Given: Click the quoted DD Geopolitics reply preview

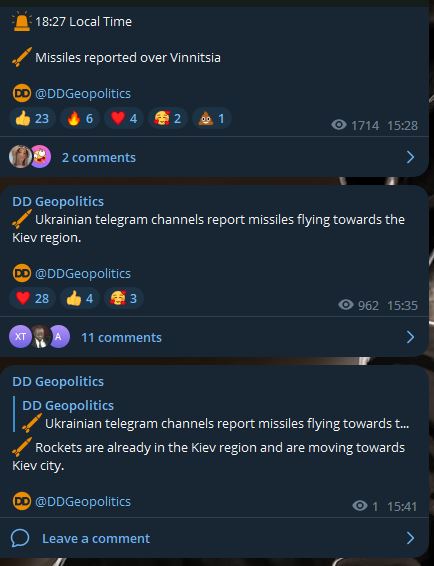Looking at the screenshot, I should point(213,414).
